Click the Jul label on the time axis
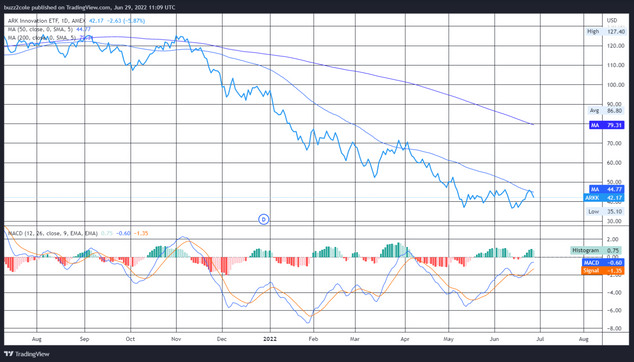The image size is (634, 362). click(x=540, y=339)
